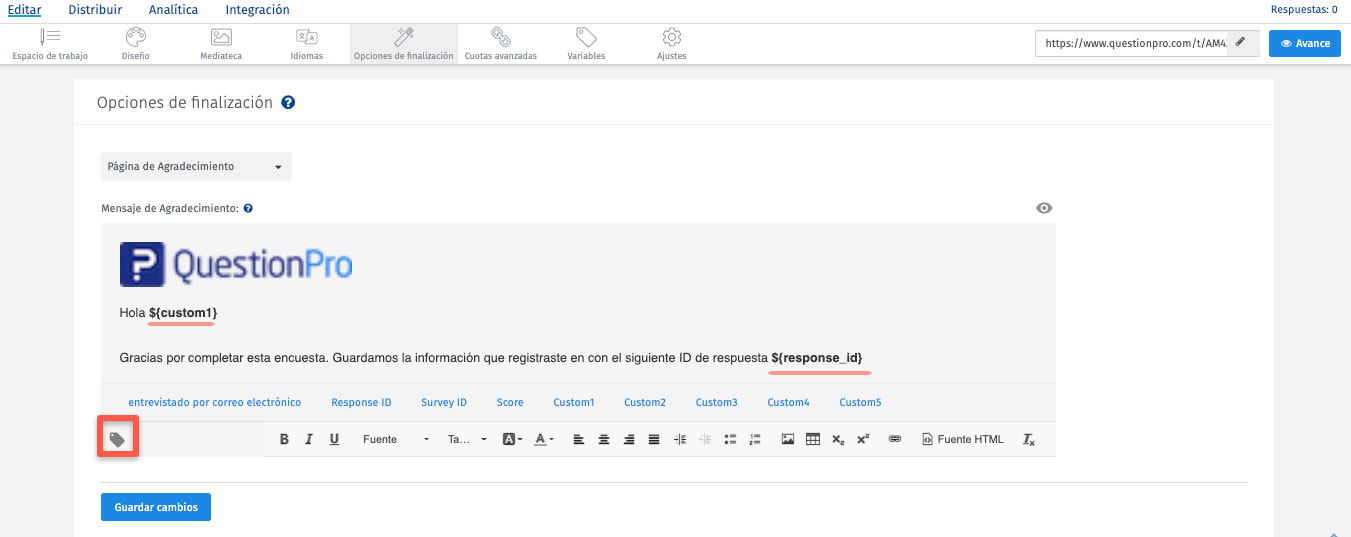Toggle the eye preview icon
The height and width of the screenshot is (537, 1351).
(1044, 208)
